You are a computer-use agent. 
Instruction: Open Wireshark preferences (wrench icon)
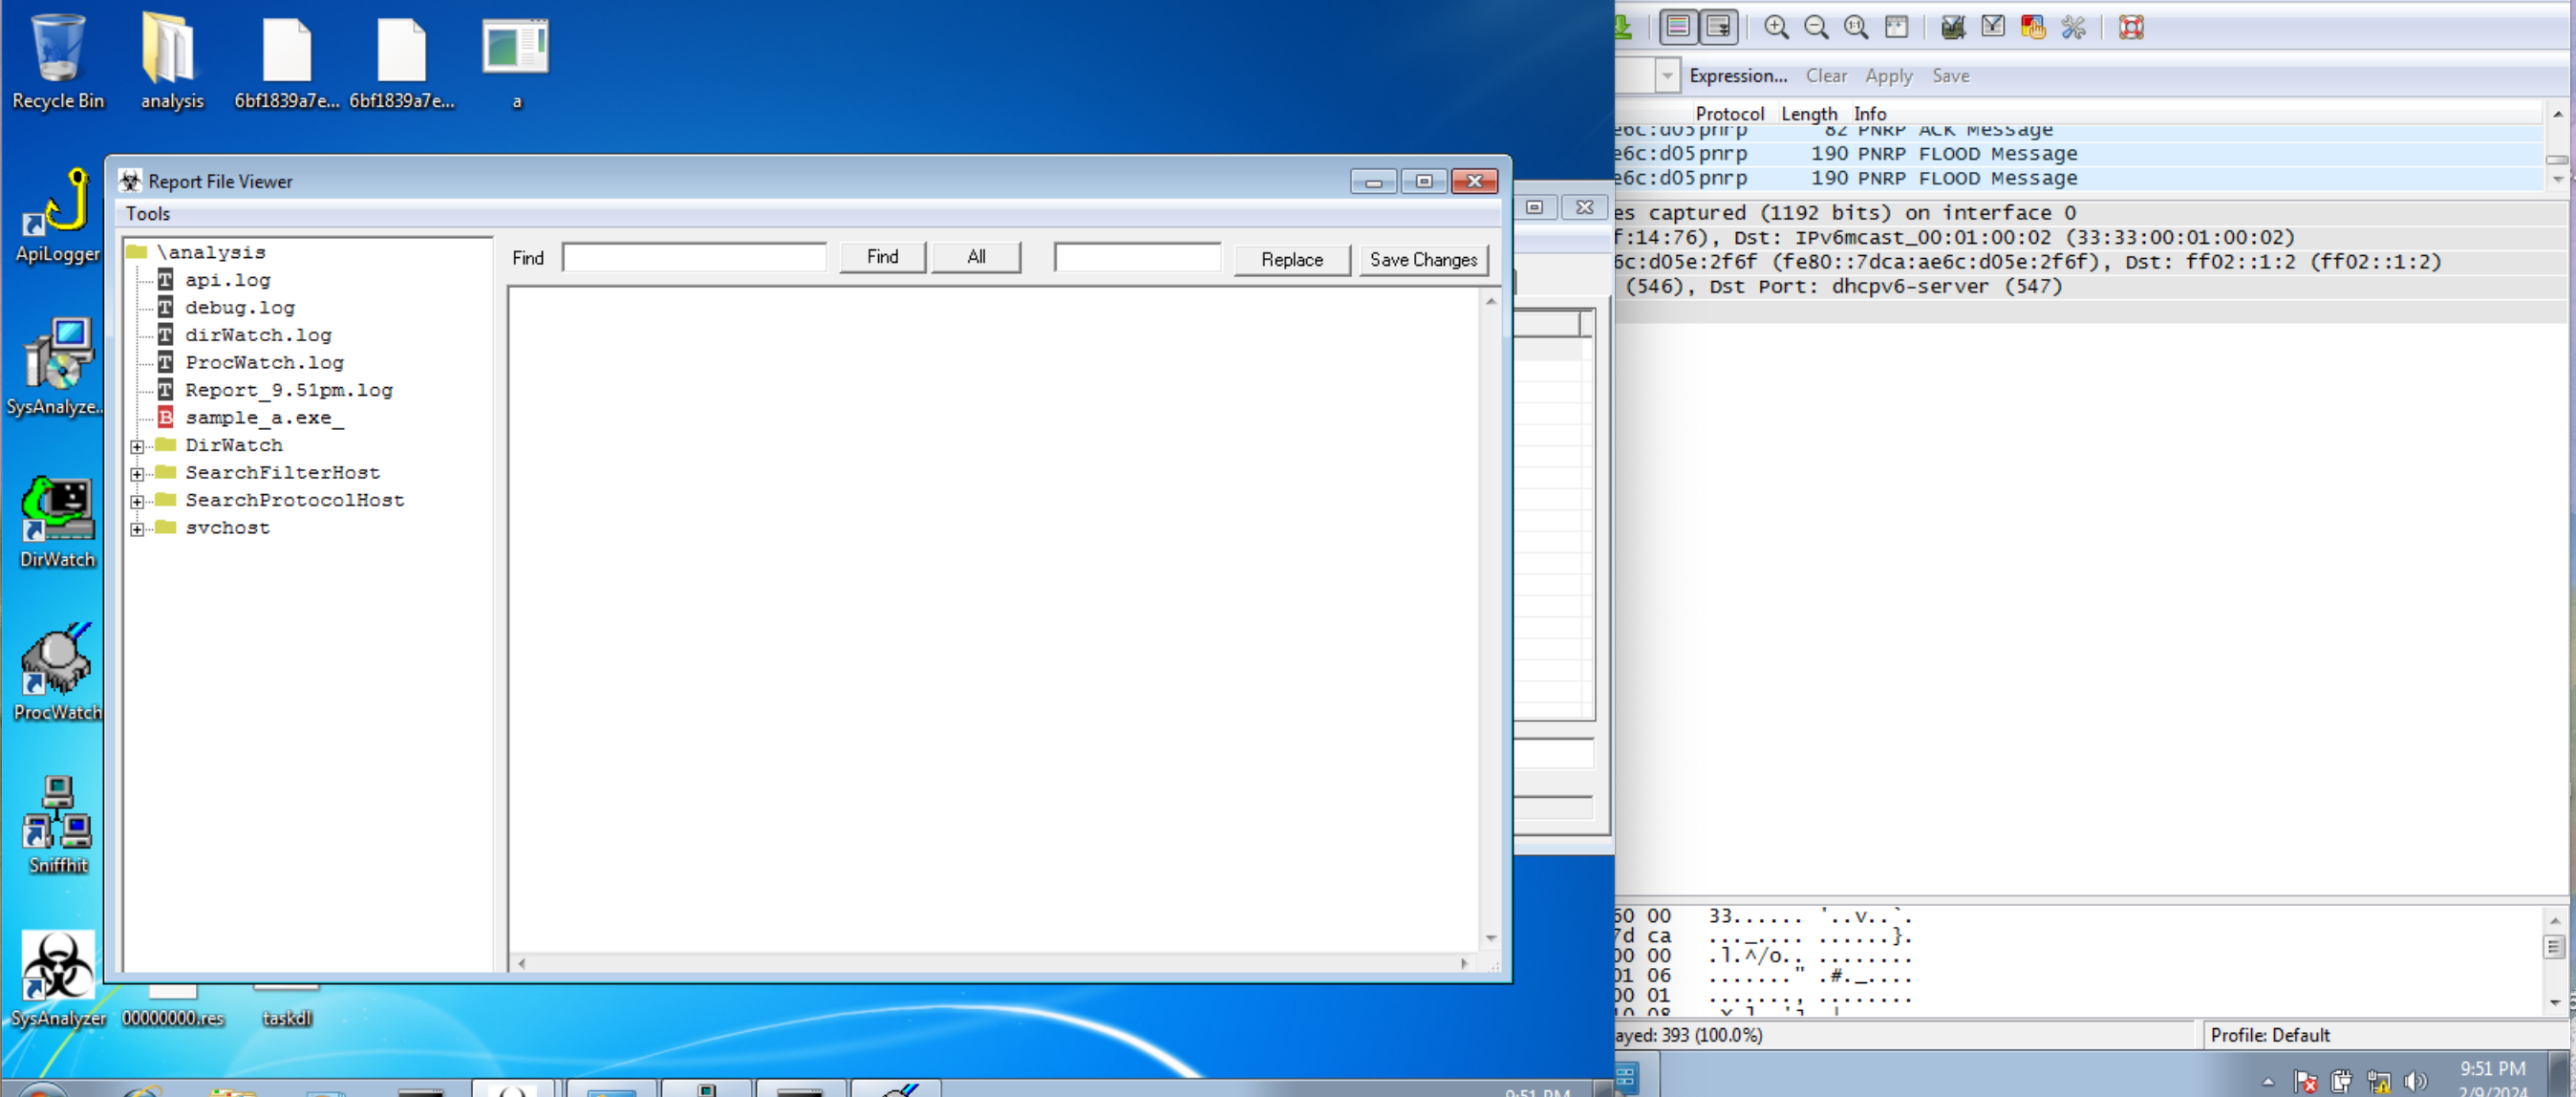[x=2073, y=27]
